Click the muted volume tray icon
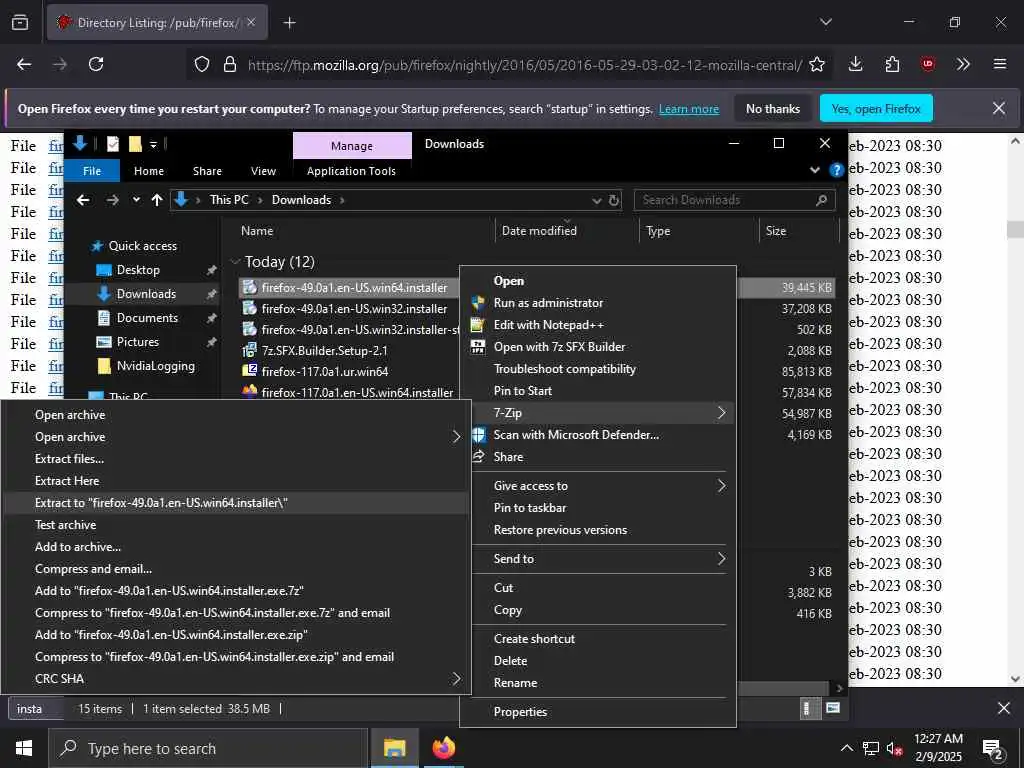This screenshot has width=1024, height=768. coord(895,748)
